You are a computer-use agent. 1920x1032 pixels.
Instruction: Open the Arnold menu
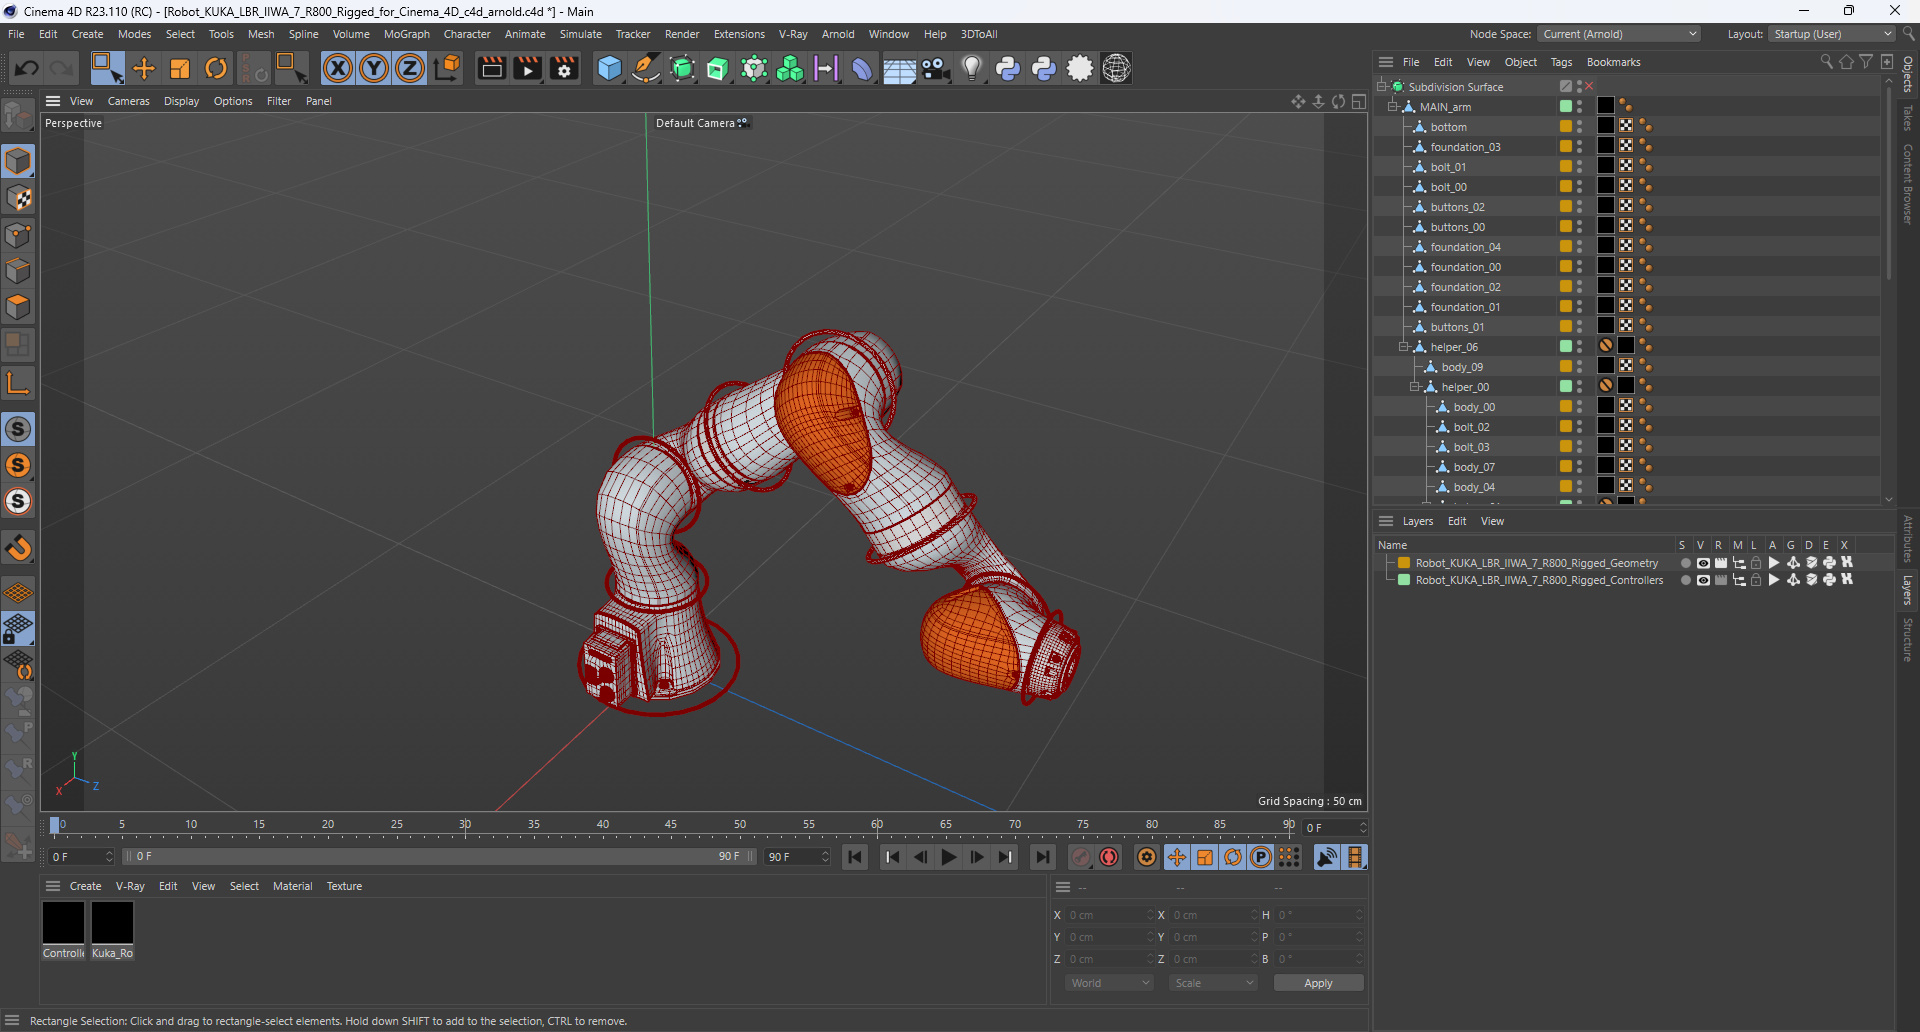click(x=838, y=34)
